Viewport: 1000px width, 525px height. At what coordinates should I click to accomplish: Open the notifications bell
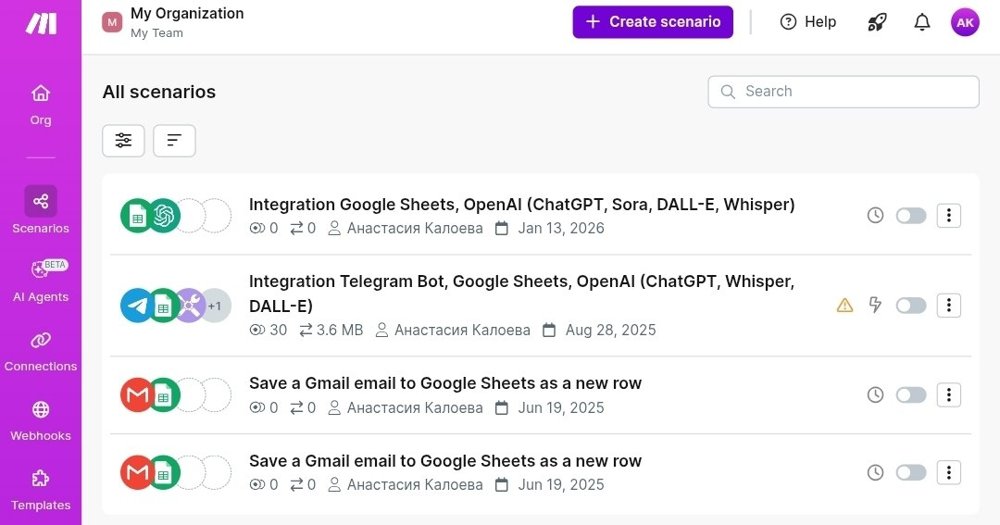(x=922, y=22)
